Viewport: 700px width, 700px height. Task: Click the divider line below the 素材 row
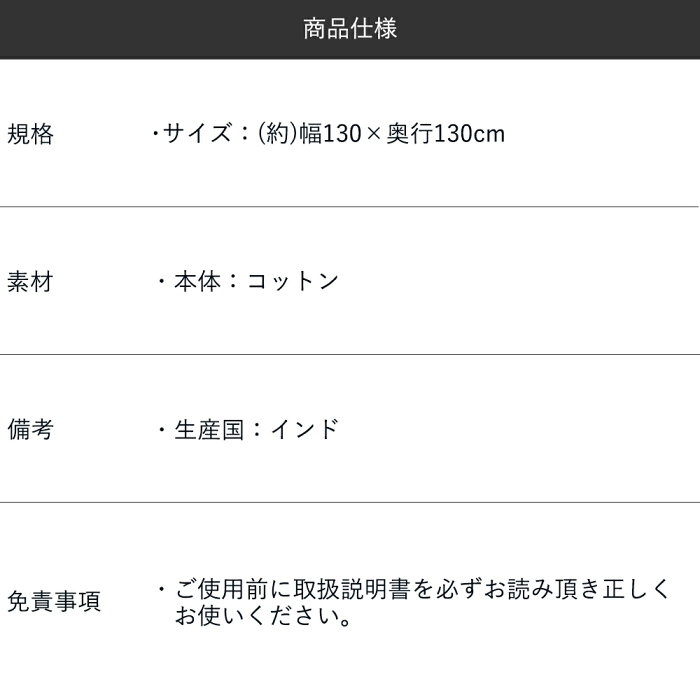350,355
